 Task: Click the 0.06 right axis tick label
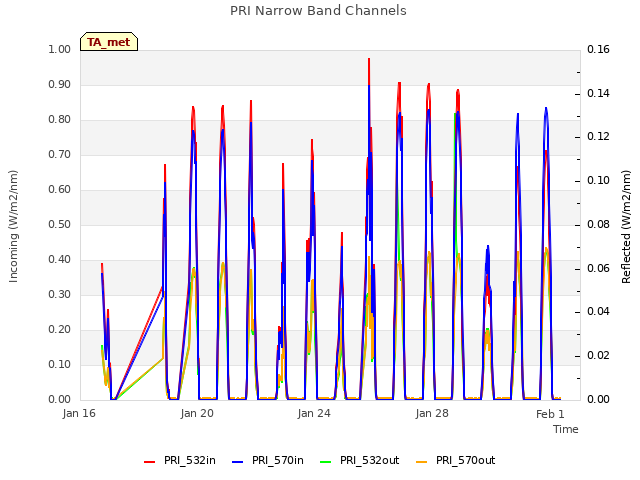pyautogui.click(x=598, y=269)
